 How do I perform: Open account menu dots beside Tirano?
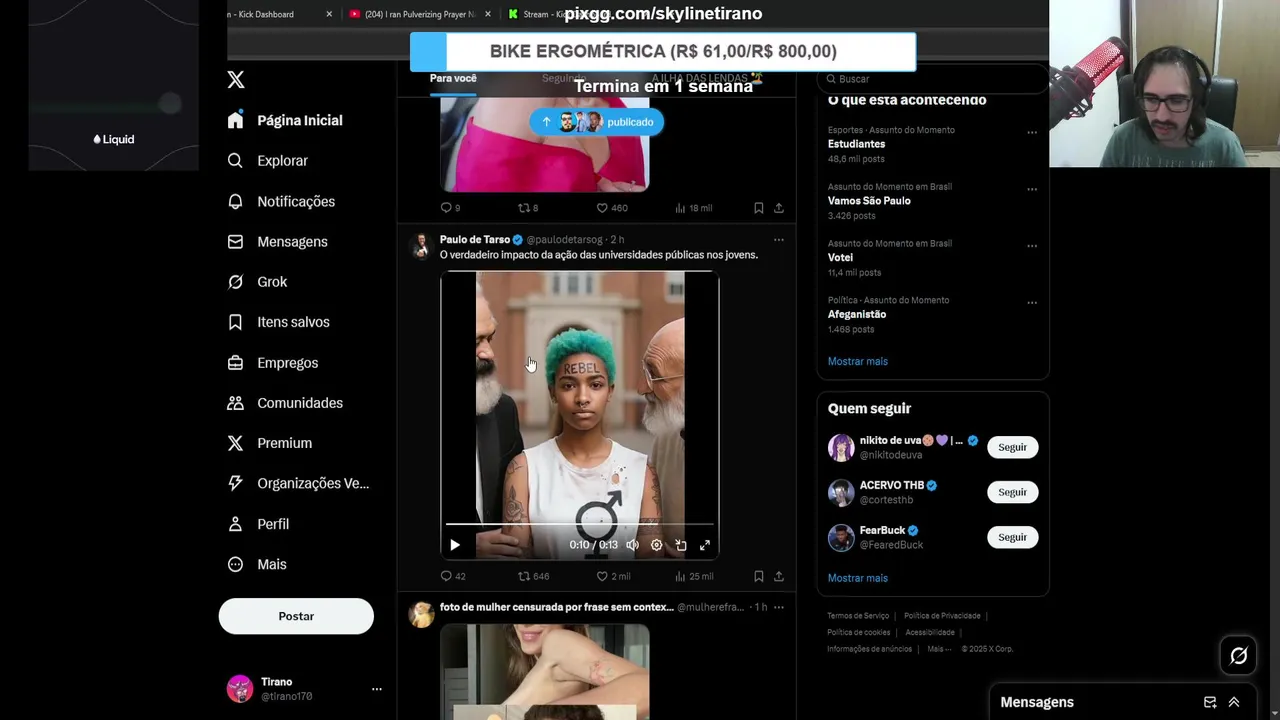tap(376, 689)
